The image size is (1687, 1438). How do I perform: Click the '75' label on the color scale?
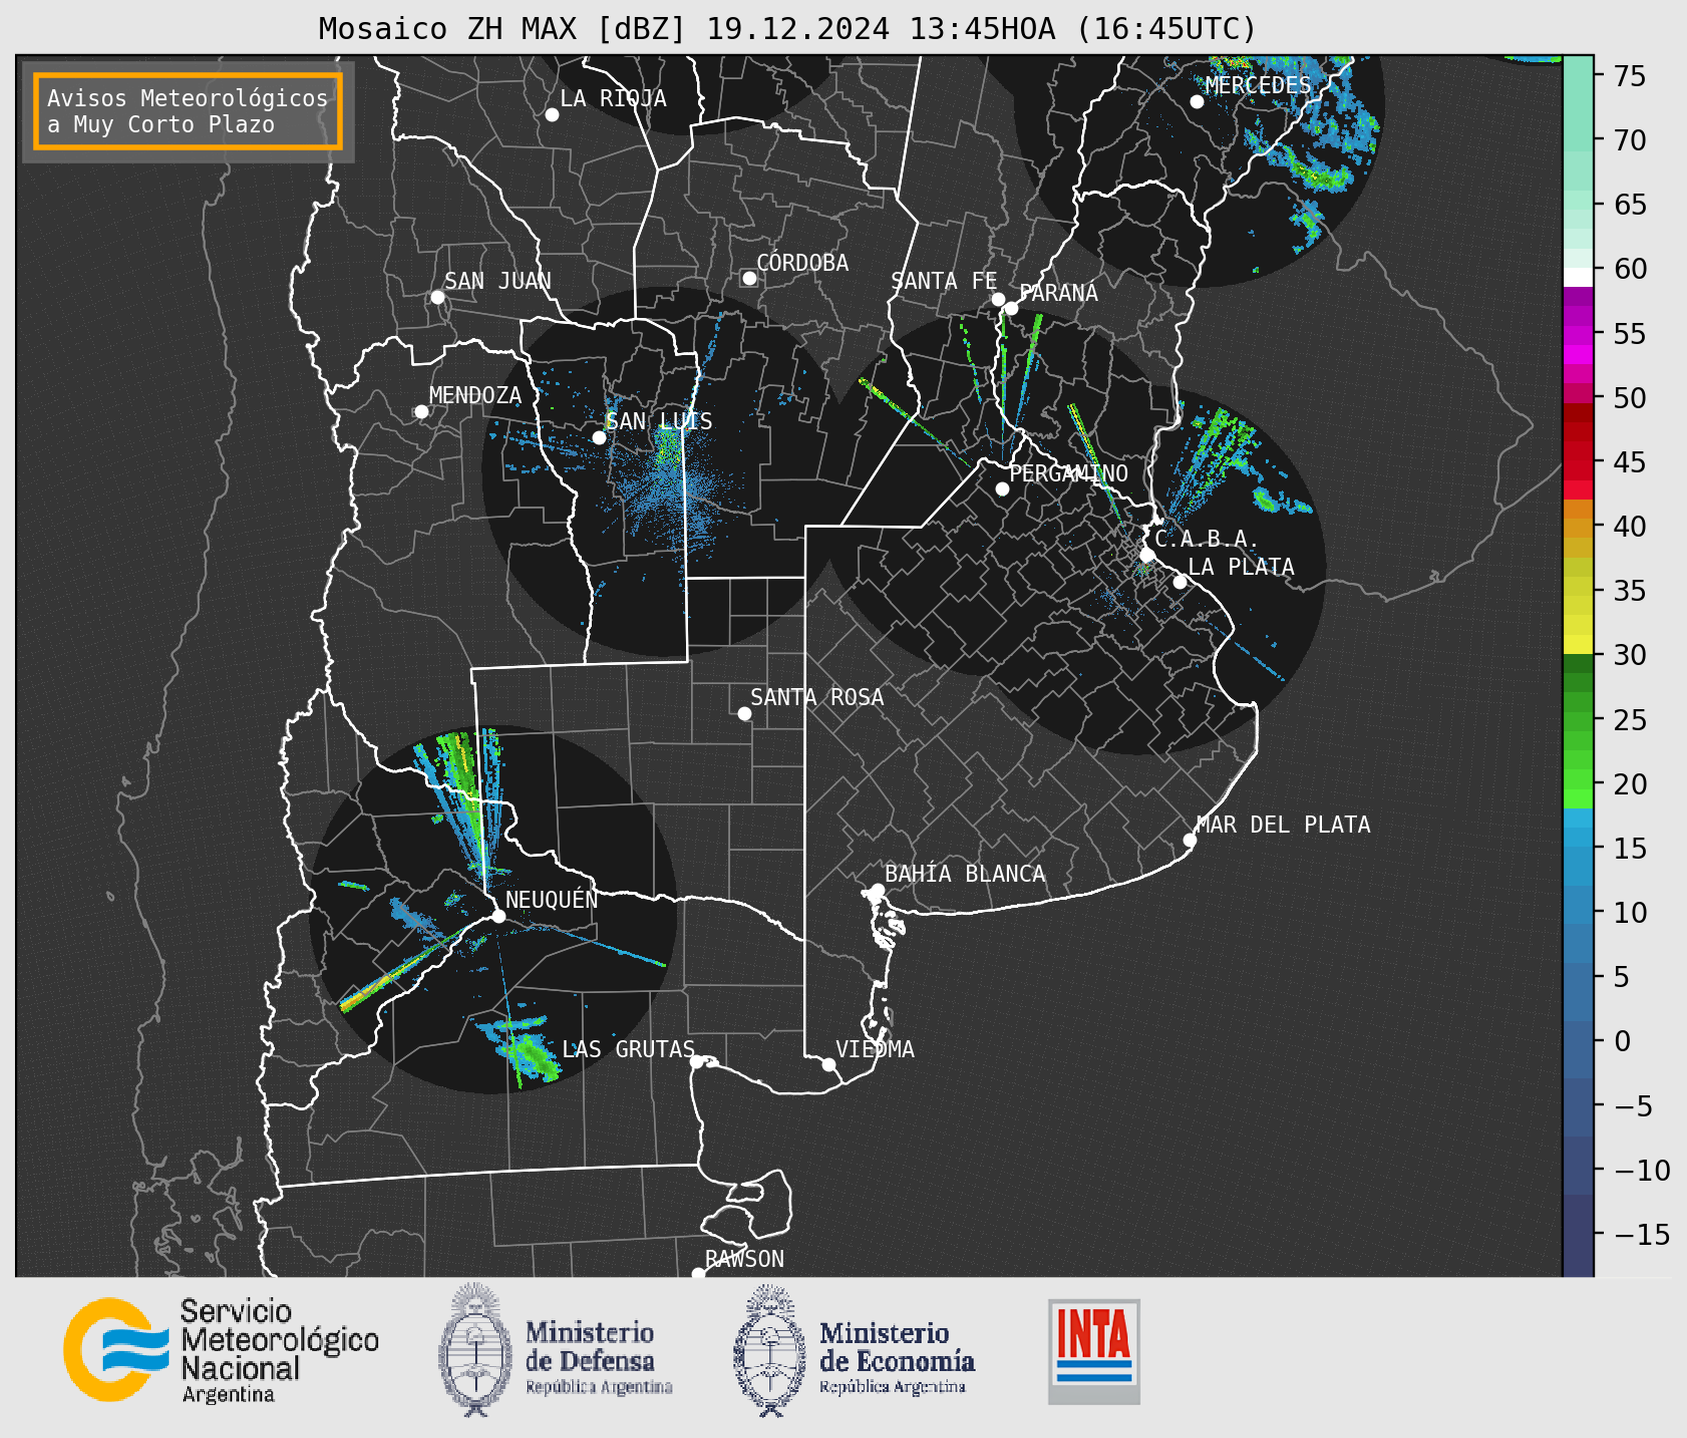1630,76
